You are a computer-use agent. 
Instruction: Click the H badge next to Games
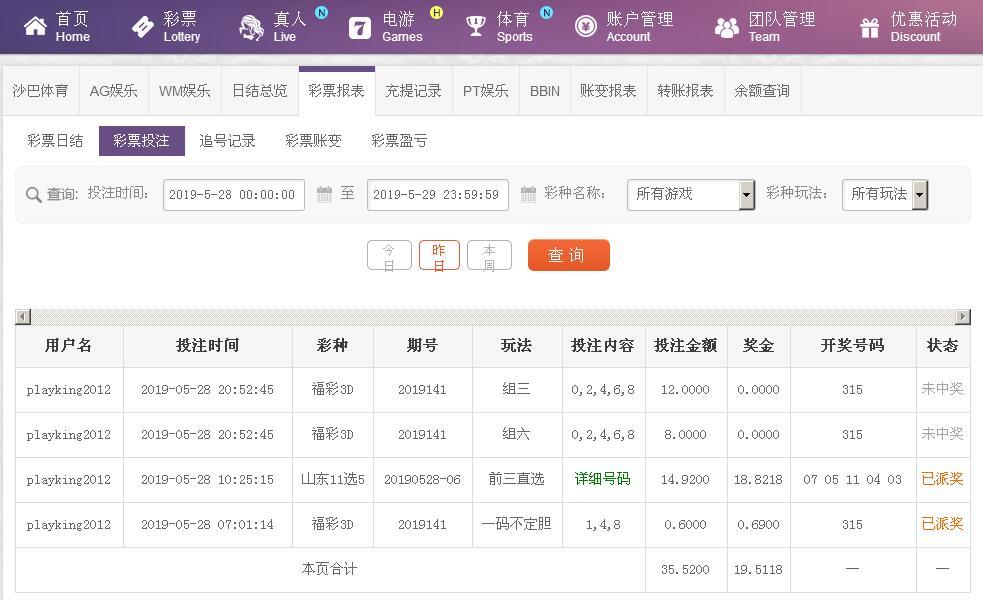(437, 12)
